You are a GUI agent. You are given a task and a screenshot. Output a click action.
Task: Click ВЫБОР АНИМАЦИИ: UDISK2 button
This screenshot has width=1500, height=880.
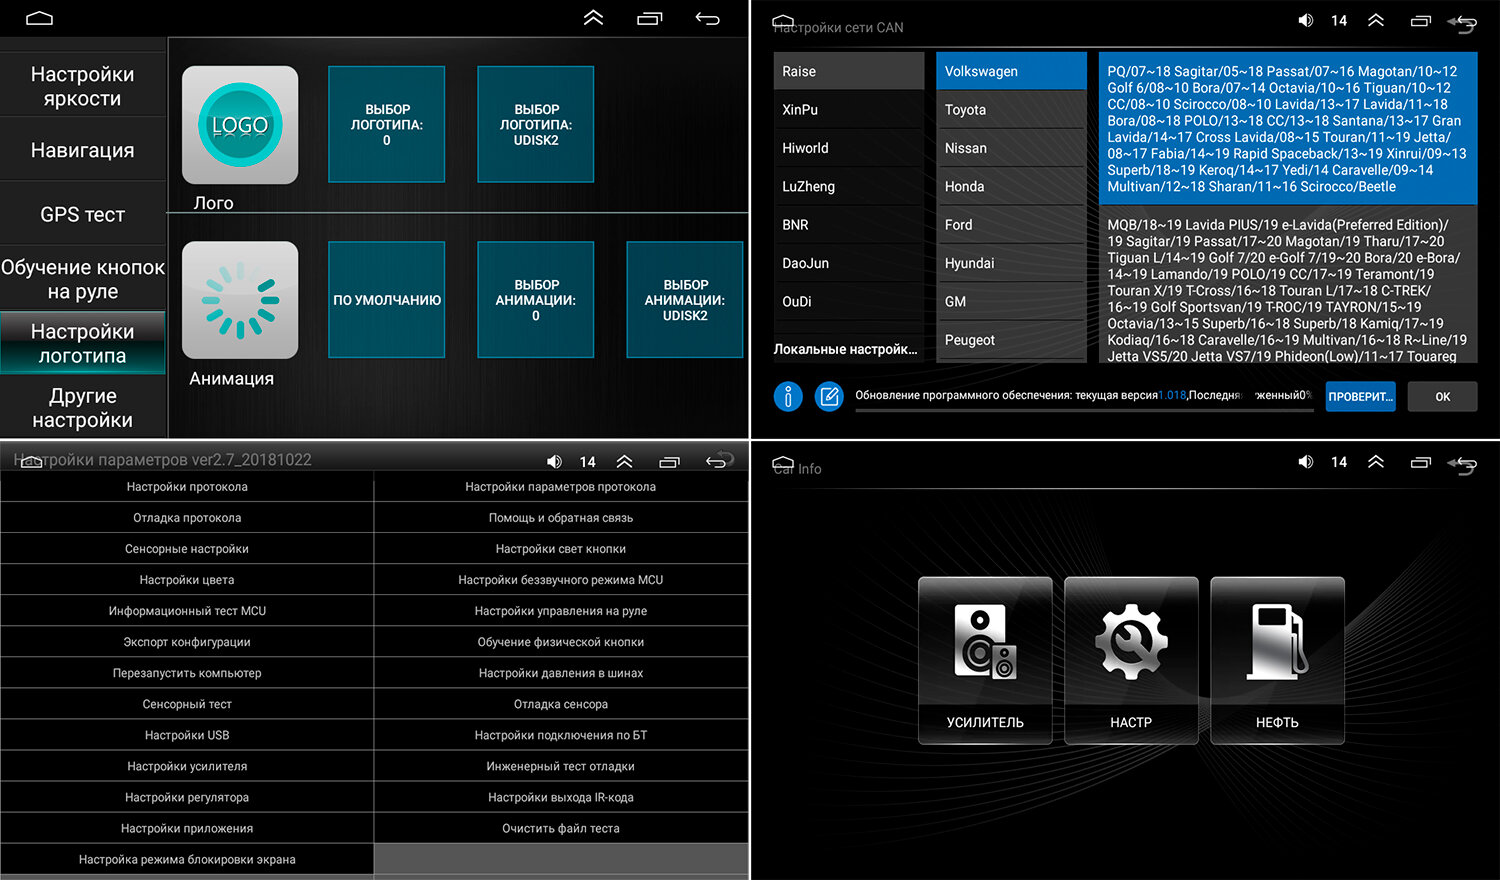pos(685,300)
